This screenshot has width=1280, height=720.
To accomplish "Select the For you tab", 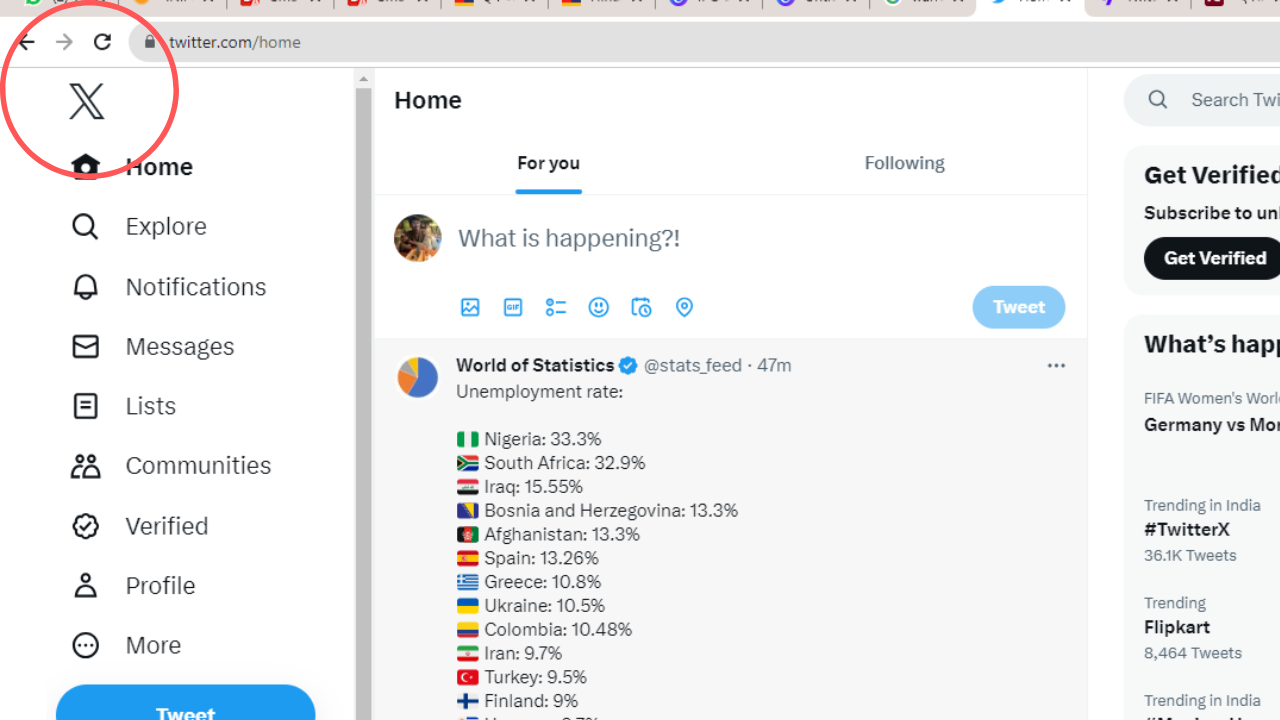I will 548,163.
